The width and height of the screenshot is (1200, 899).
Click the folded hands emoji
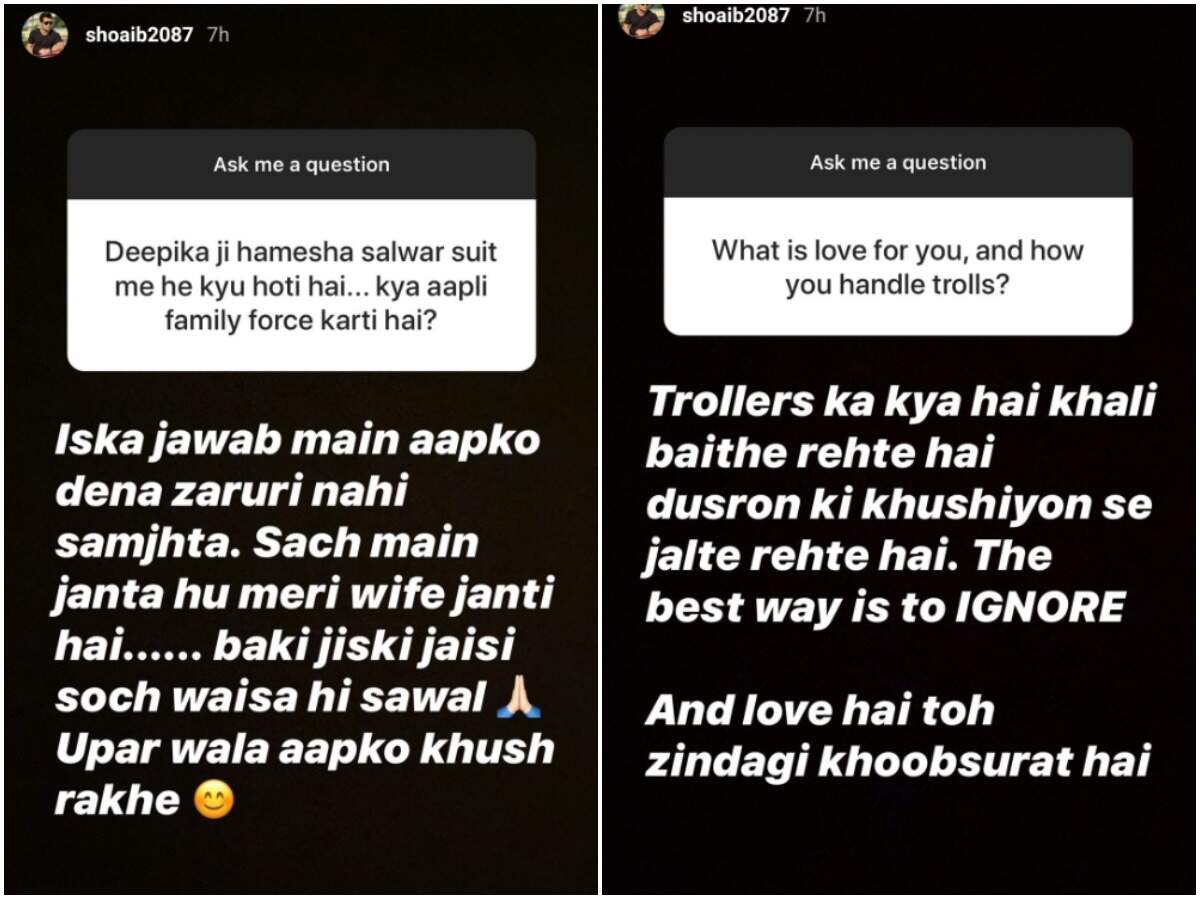click(518, 699)
